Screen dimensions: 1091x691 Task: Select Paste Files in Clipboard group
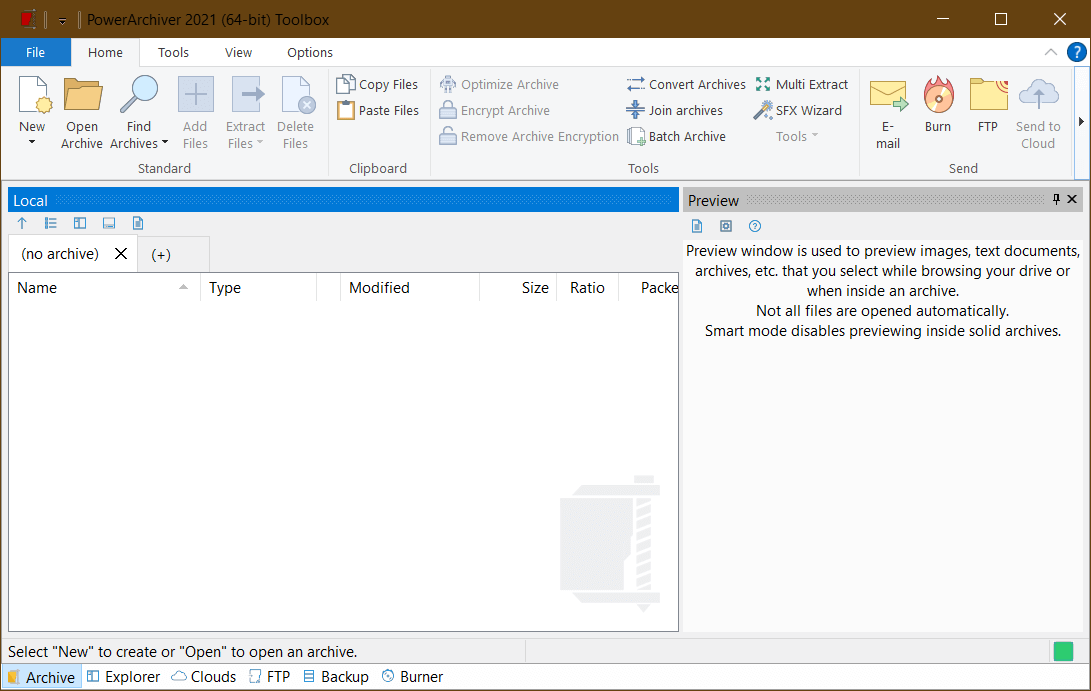(x=378, y=111)
